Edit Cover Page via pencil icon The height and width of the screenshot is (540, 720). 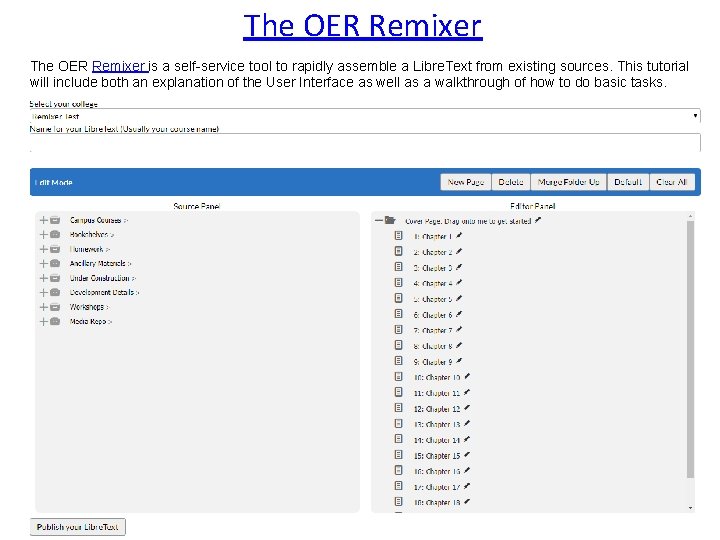pos(538,220)
